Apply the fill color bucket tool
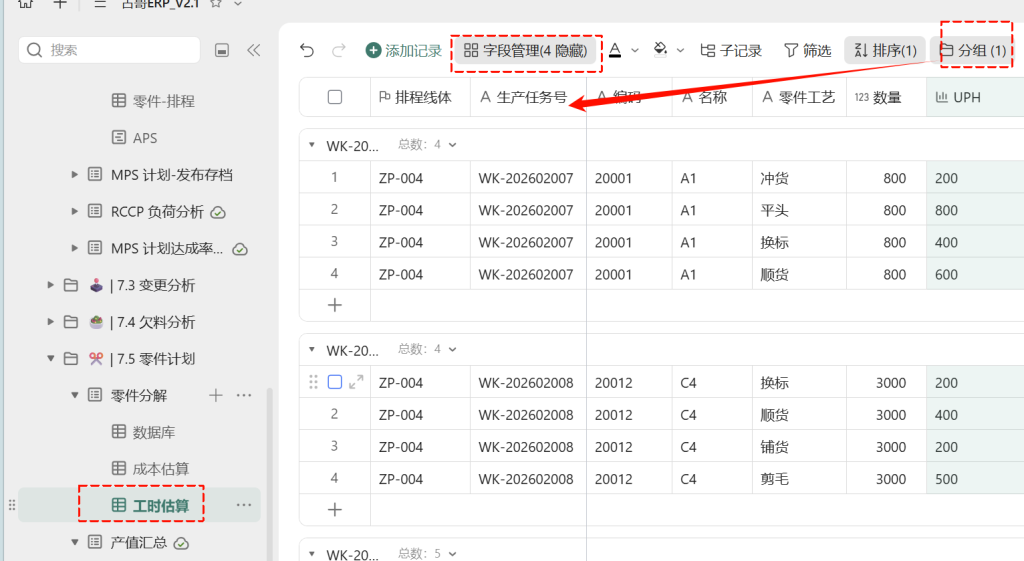 point(660,50)
